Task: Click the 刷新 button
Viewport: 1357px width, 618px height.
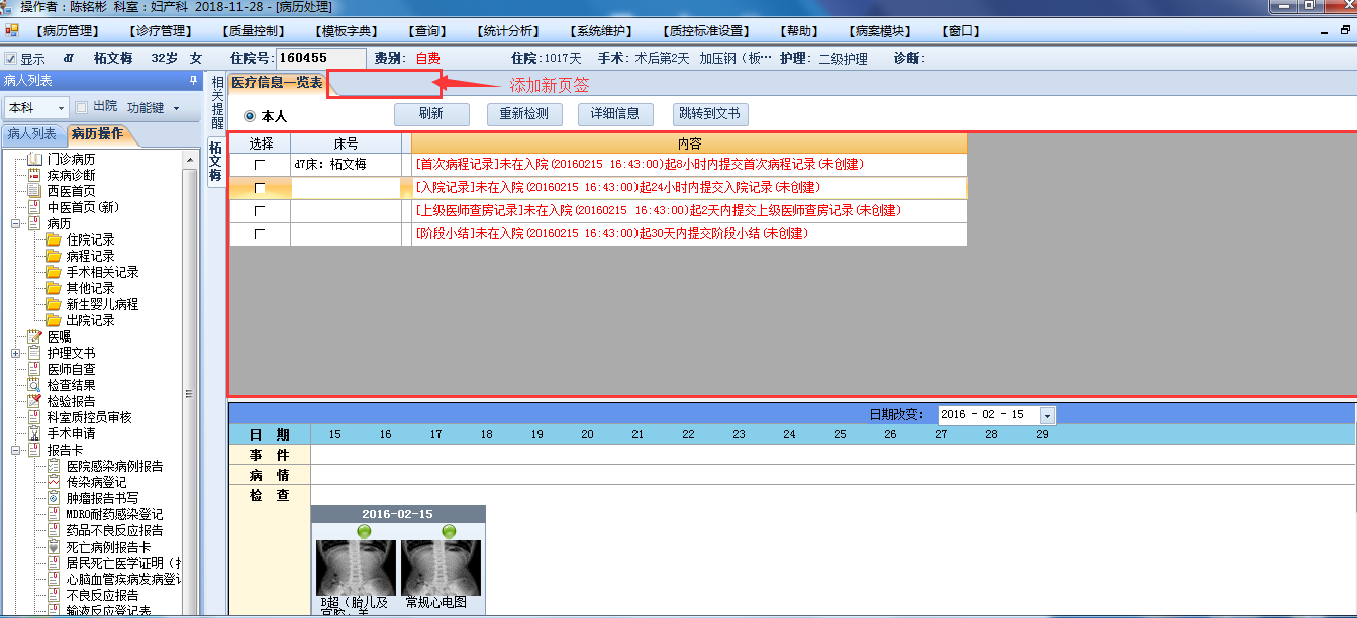Action: 431,114
